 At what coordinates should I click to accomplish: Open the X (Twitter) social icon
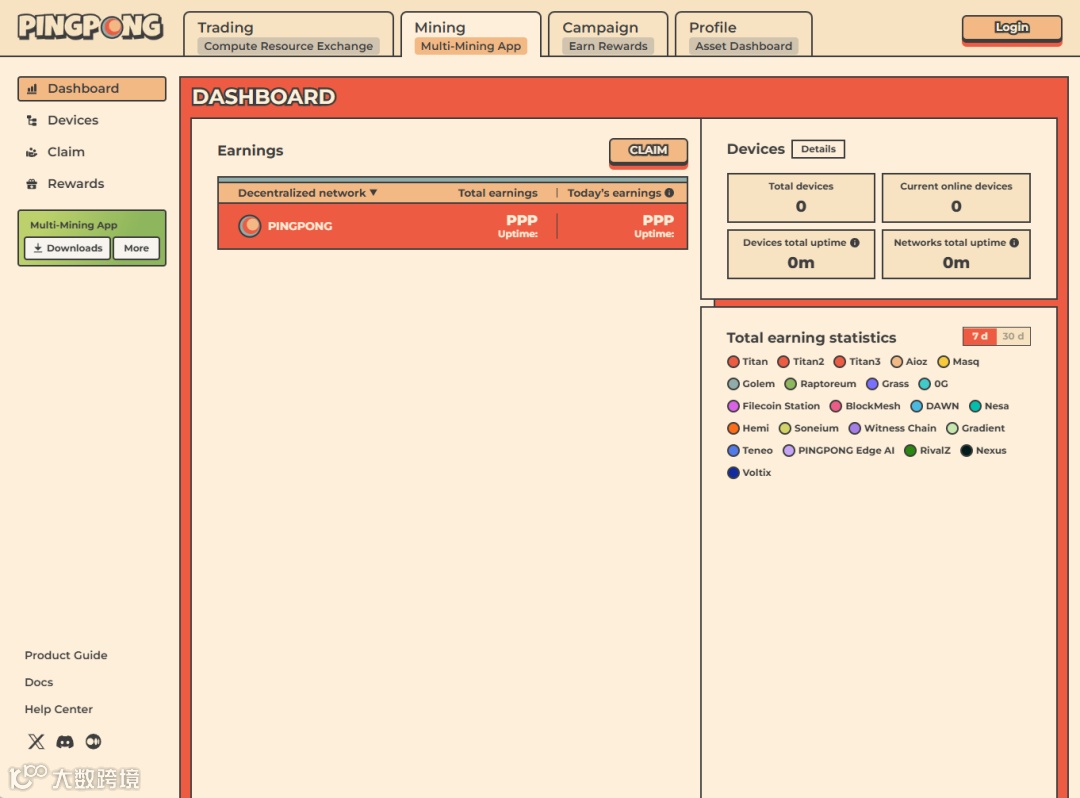point(36,742)
